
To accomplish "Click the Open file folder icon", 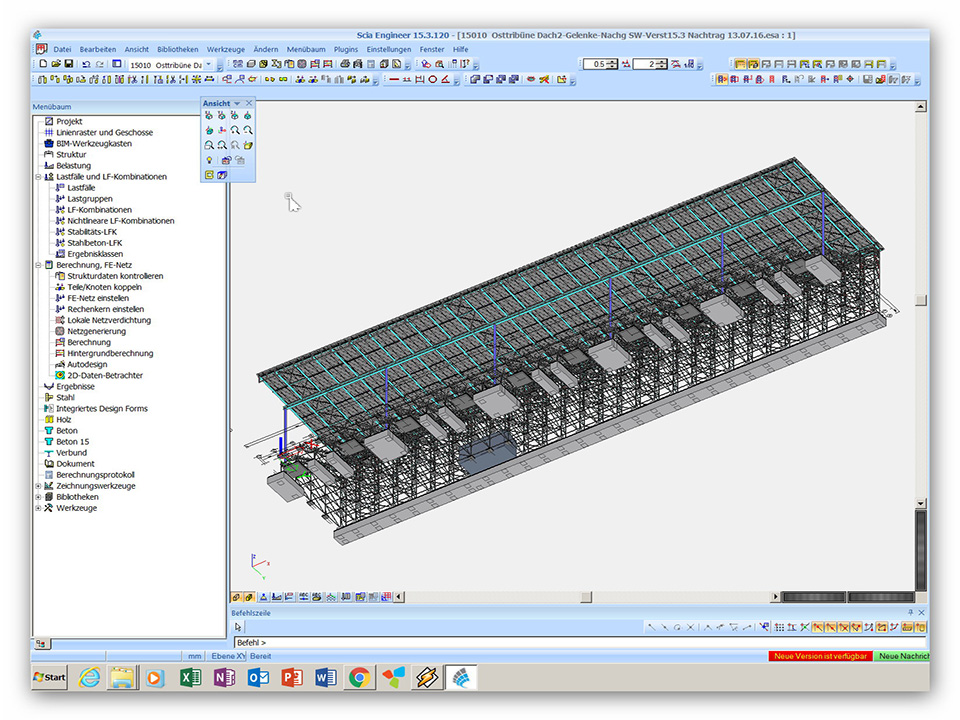I will coord(56,64).
